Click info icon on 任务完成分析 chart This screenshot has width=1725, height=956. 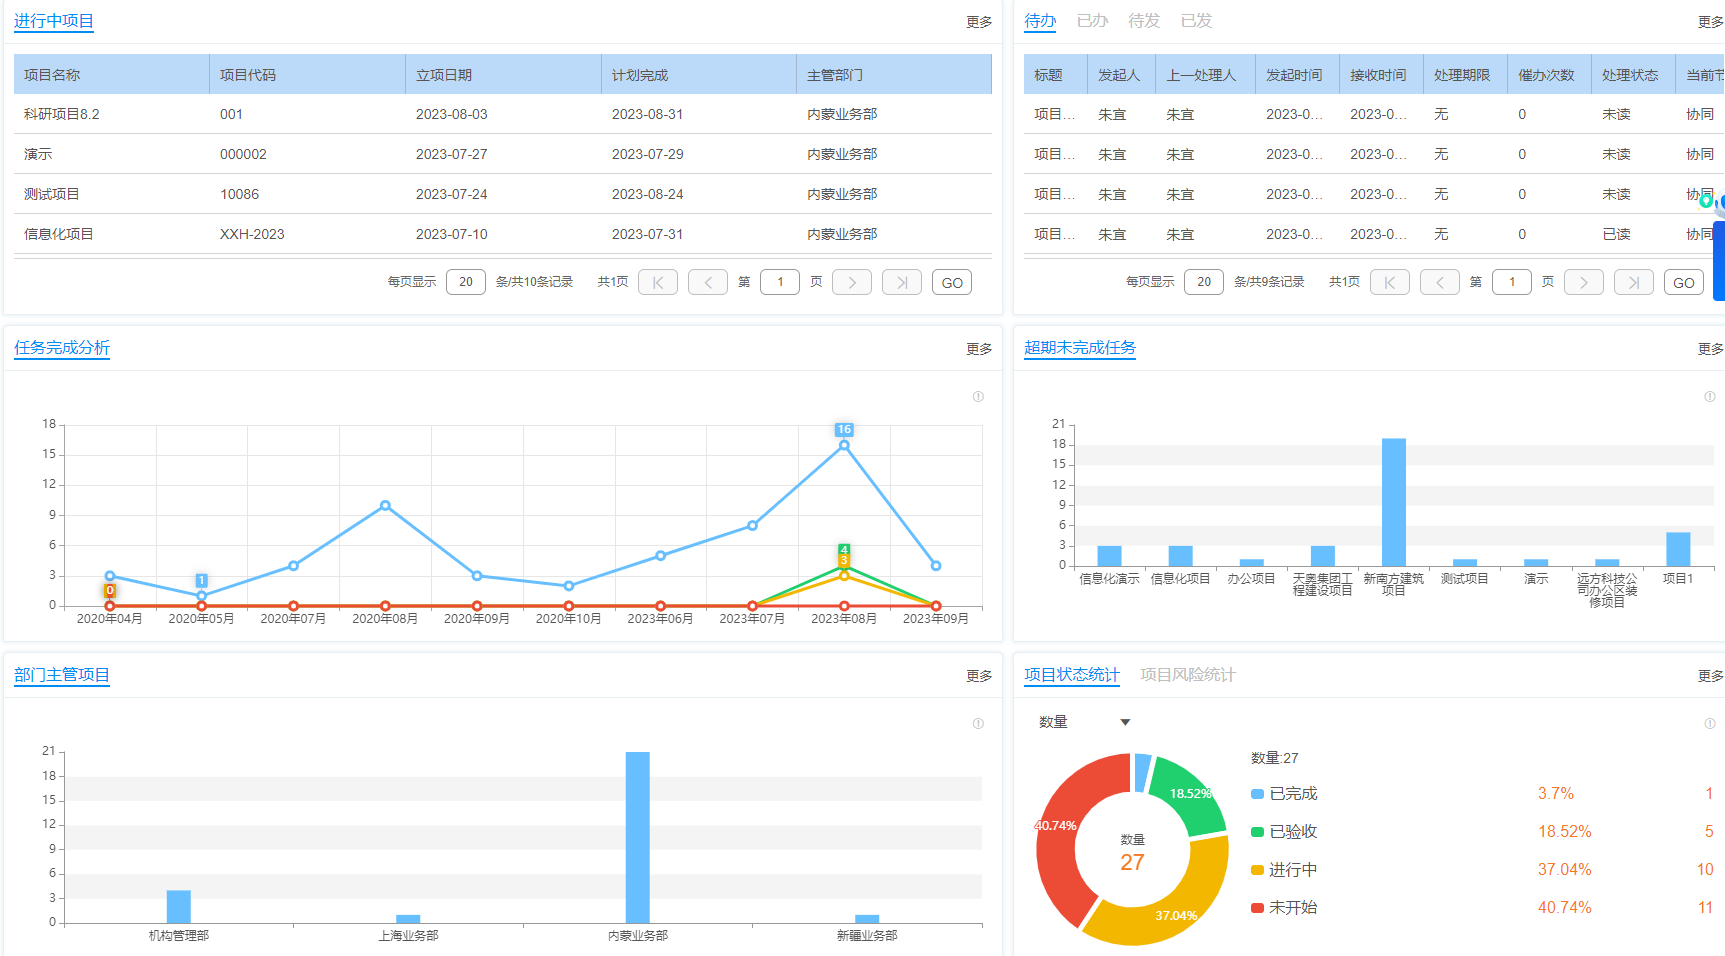(978, 397)
